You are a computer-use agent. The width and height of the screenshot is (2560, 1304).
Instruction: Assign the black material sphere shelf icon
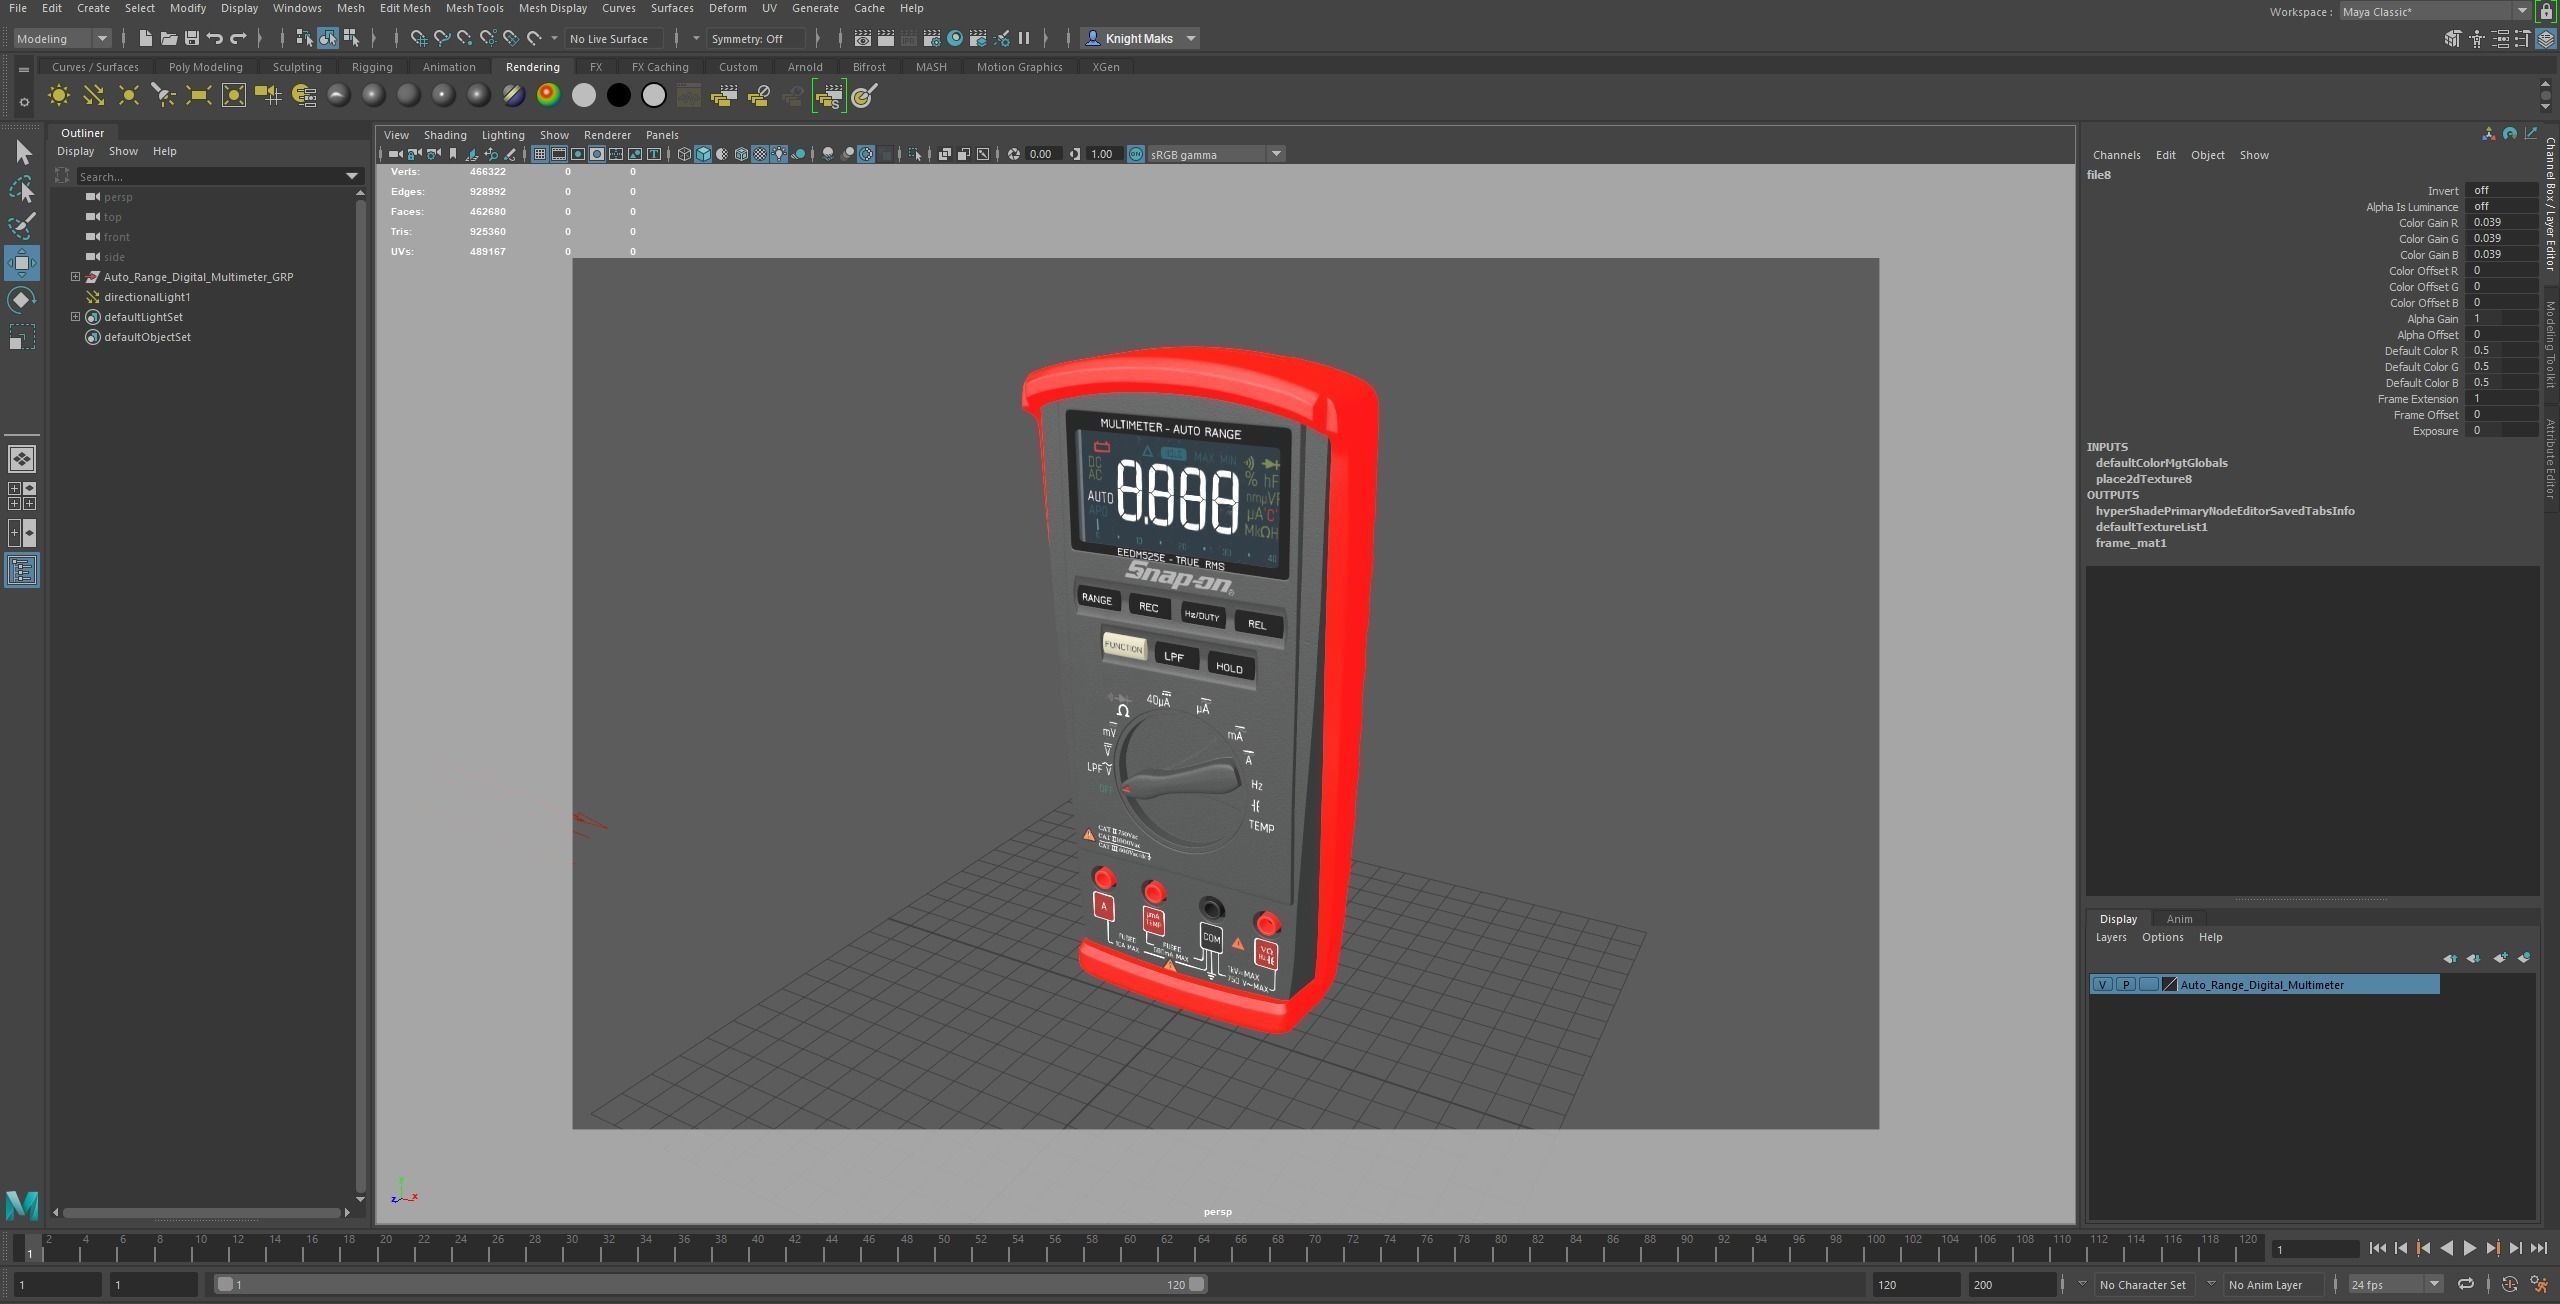(x=619, y=96)
